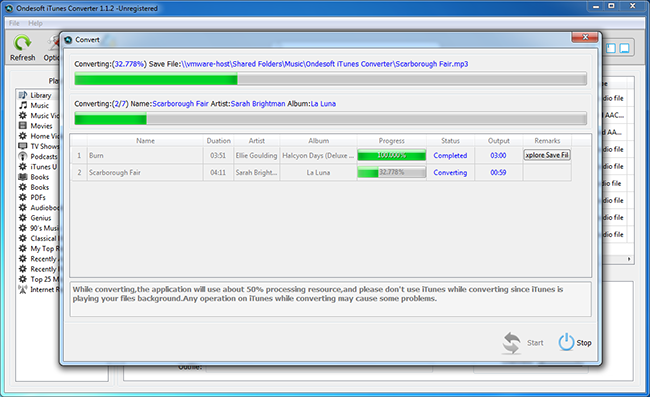Click the Duation column header
This screenshot has height=397, width=650.
coord(218,141)
